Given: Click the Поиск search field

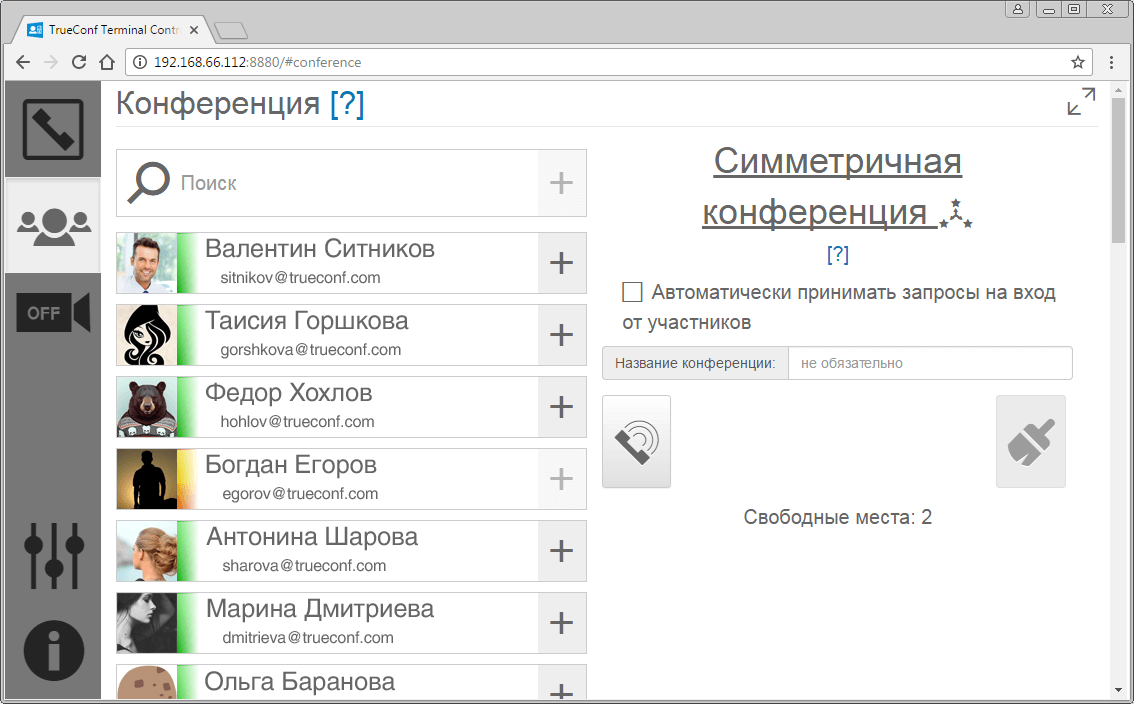Looking at the screenshot, I should (355, 184).
